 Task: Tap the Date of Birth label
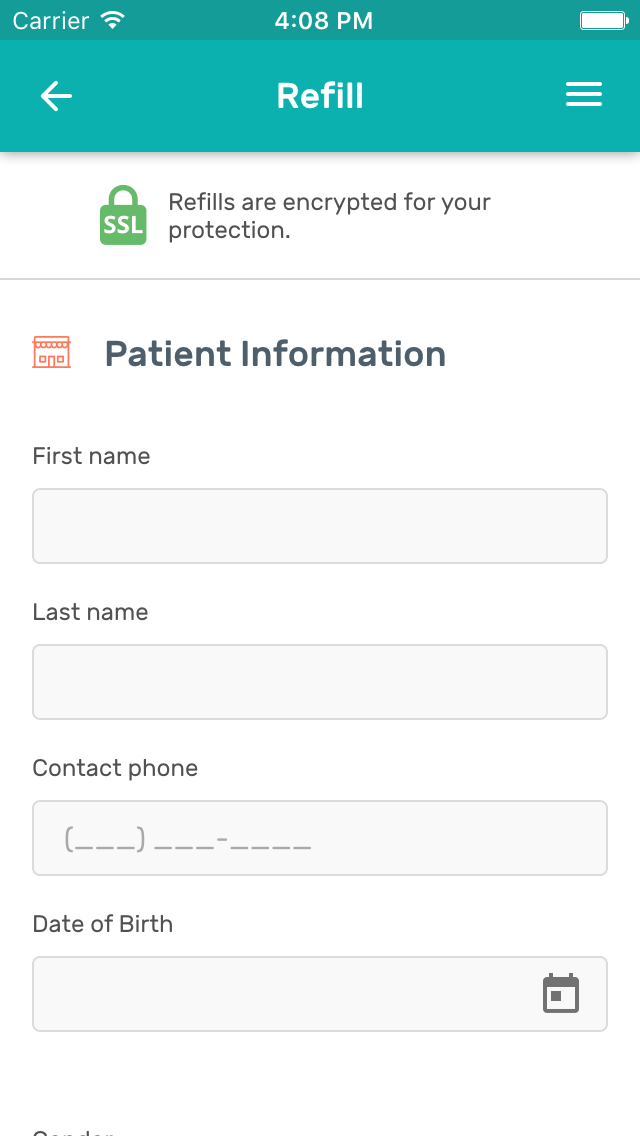coord(103,924)
